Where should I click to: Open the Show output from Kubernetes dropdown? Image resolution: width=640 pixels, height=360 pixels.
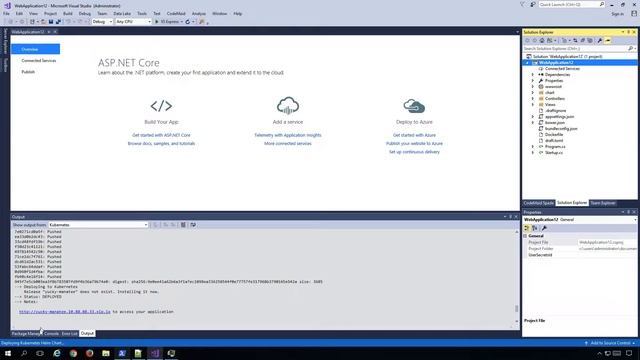pyautogui.click(x=98, y=225)
